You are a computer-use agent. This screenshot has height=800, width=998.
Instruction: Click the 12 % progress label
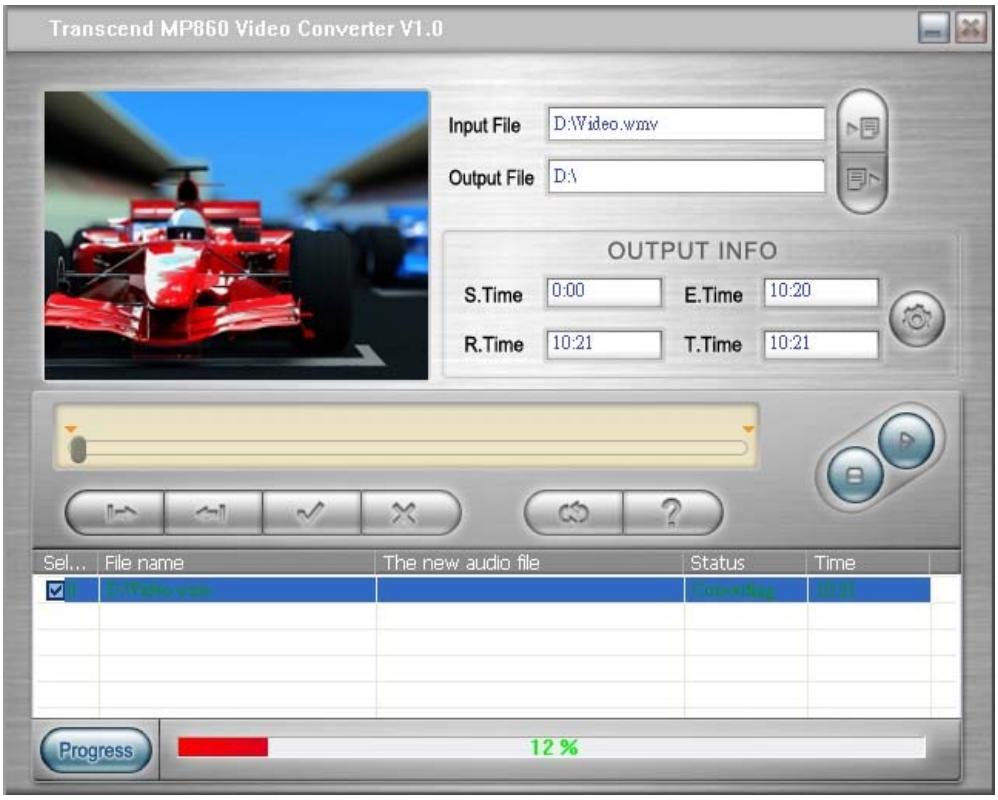554,747
